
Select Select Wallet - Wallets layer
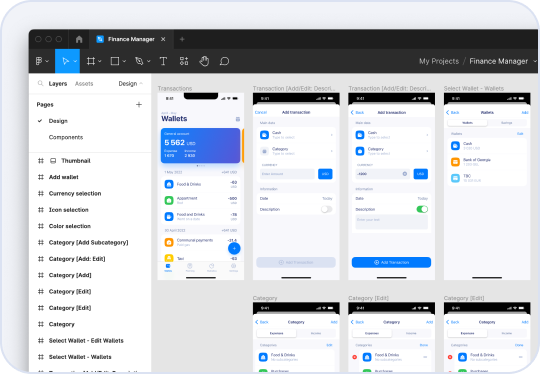tap(80, 357)
